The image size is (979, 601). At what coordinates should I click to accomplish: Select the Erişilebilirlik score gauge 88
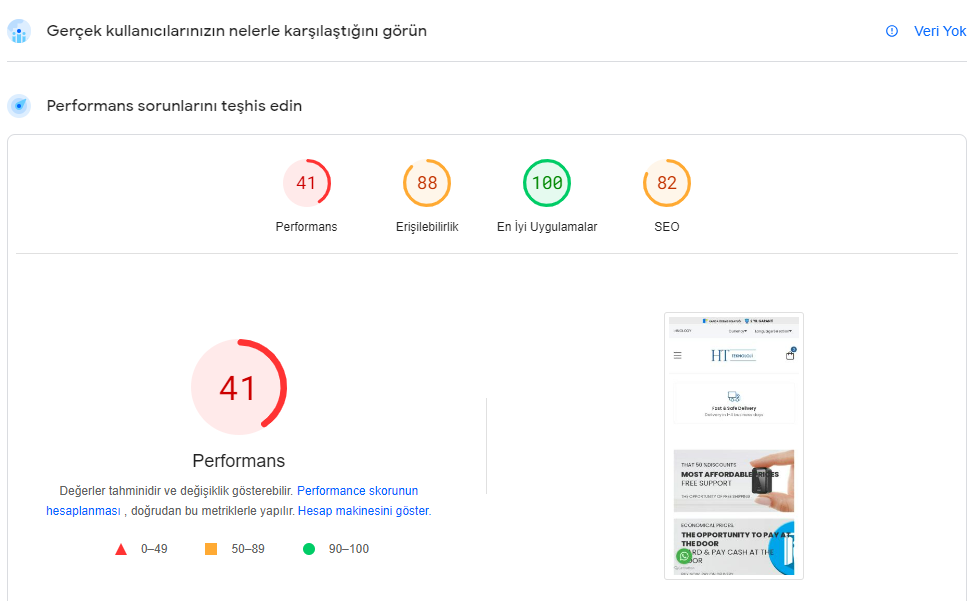(427, 183)
